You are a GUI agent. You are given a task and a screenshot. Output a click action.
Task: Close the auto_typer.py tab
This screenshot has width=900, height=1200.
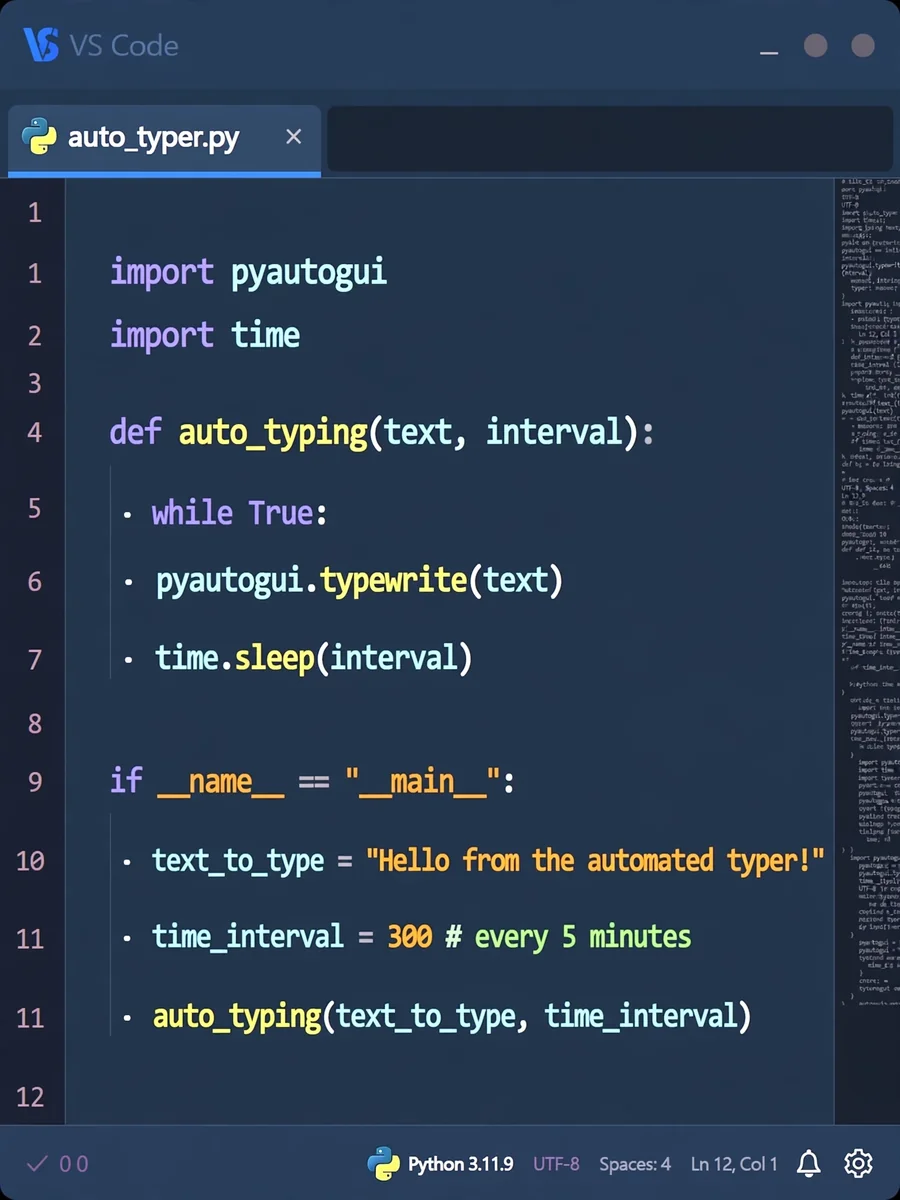(x=293, y=137)
